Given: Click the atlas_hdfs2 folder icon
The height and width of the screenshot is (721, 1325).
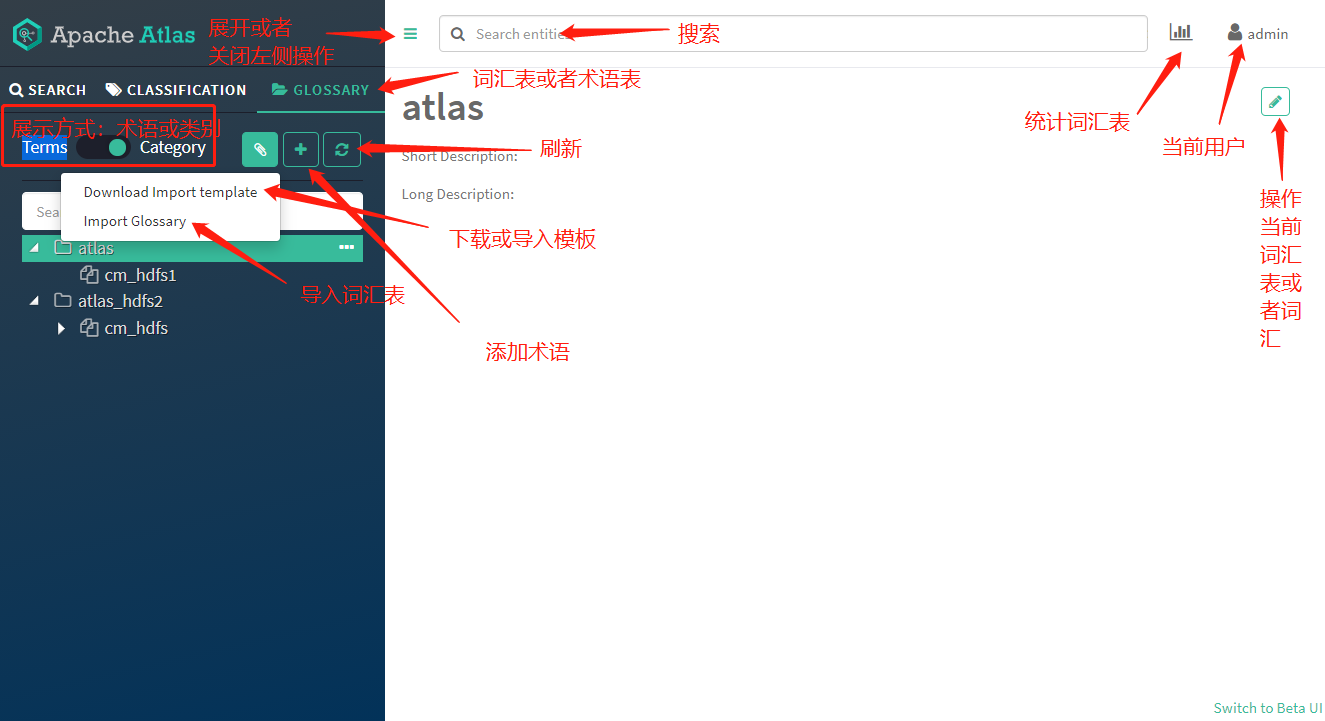Looking at the screenshot, I should [x=62, y=301].
